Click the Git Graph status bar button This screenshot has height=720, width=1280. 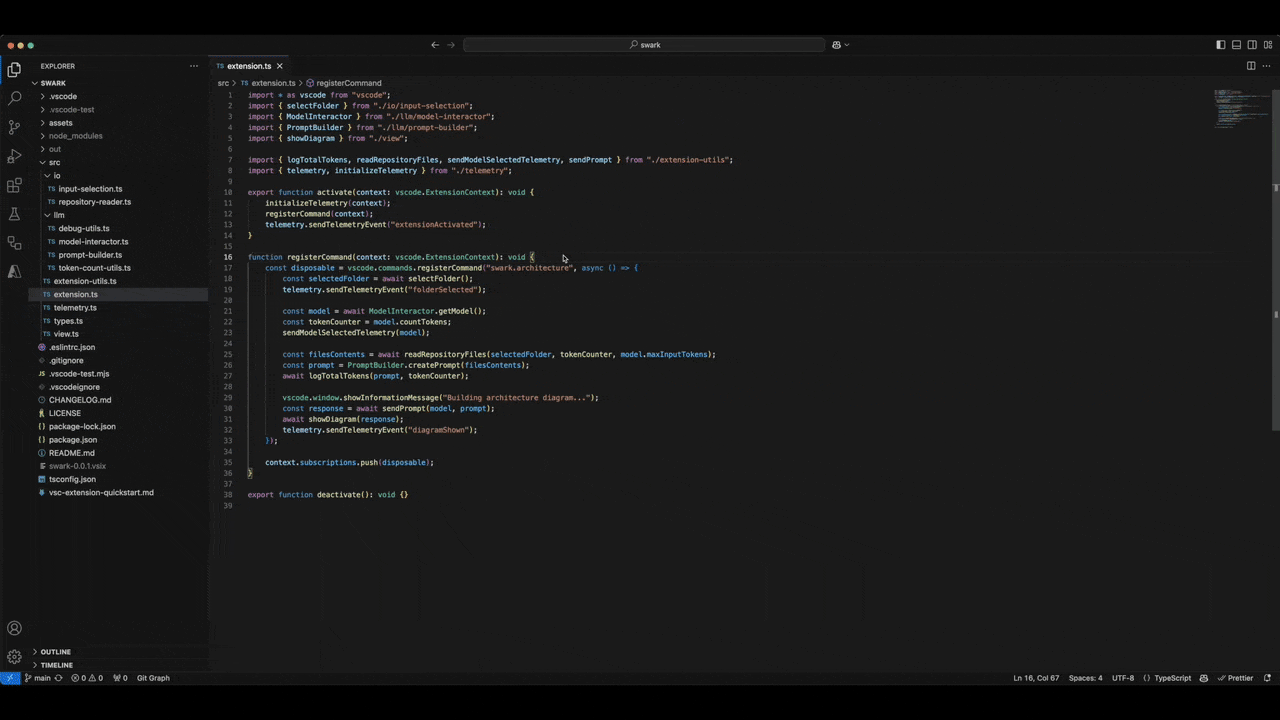[x=153, y=678]
